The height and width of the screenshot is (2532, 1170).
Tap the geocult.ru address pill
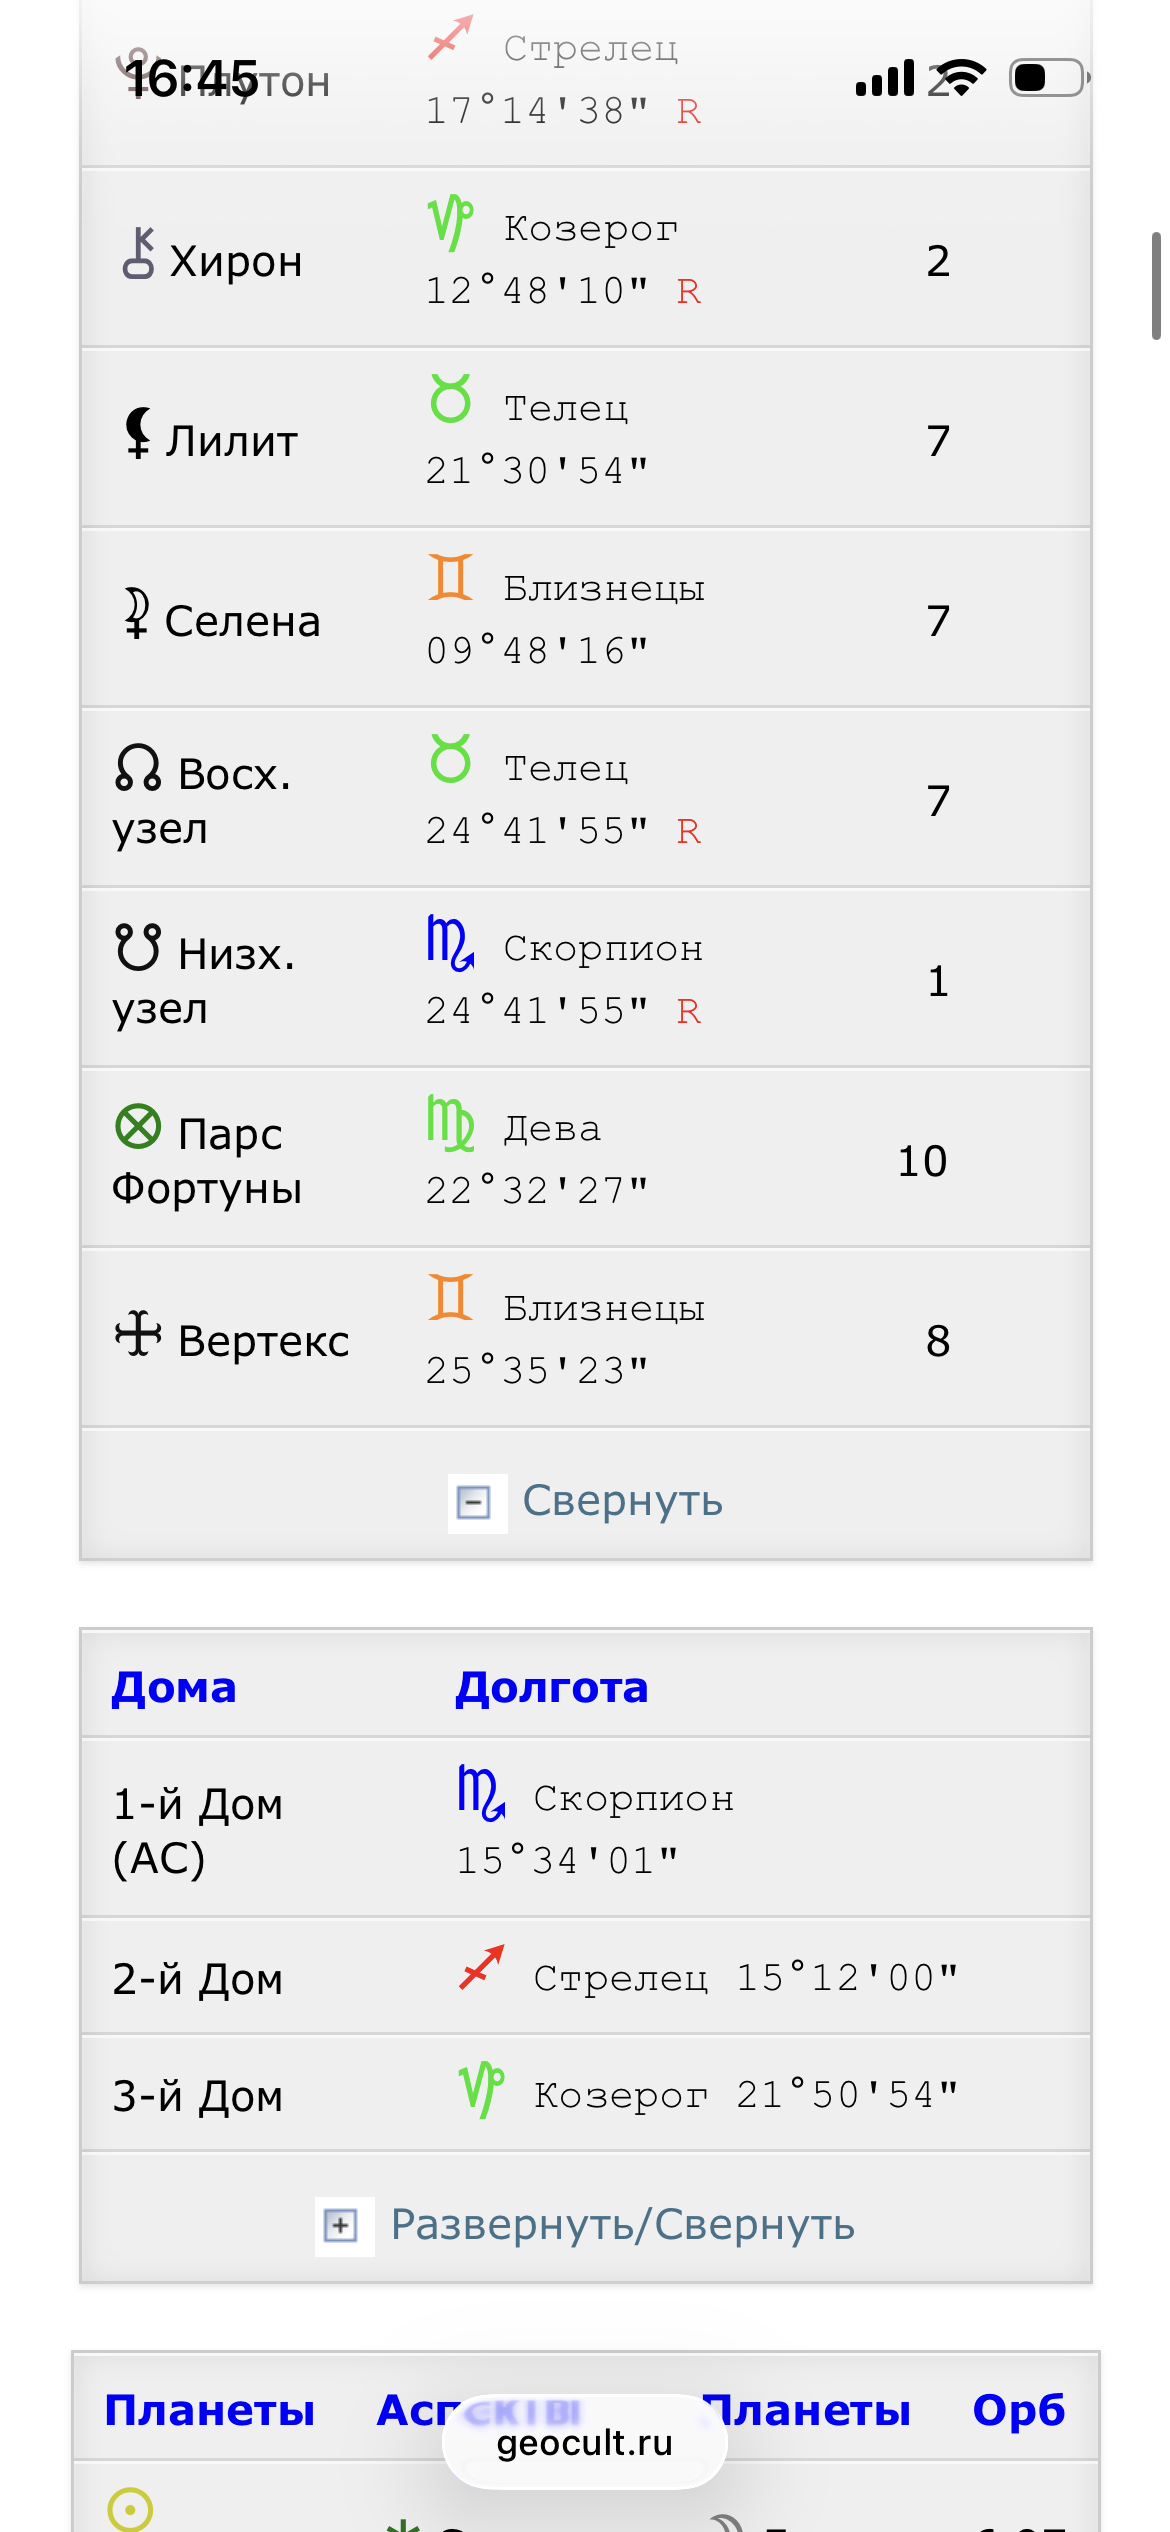pyautogui.click(x=585, y=2443)
